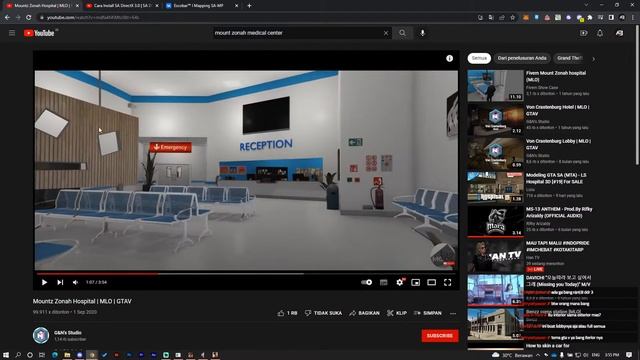Play the video

pyautogui.click(x=44, y=282)
